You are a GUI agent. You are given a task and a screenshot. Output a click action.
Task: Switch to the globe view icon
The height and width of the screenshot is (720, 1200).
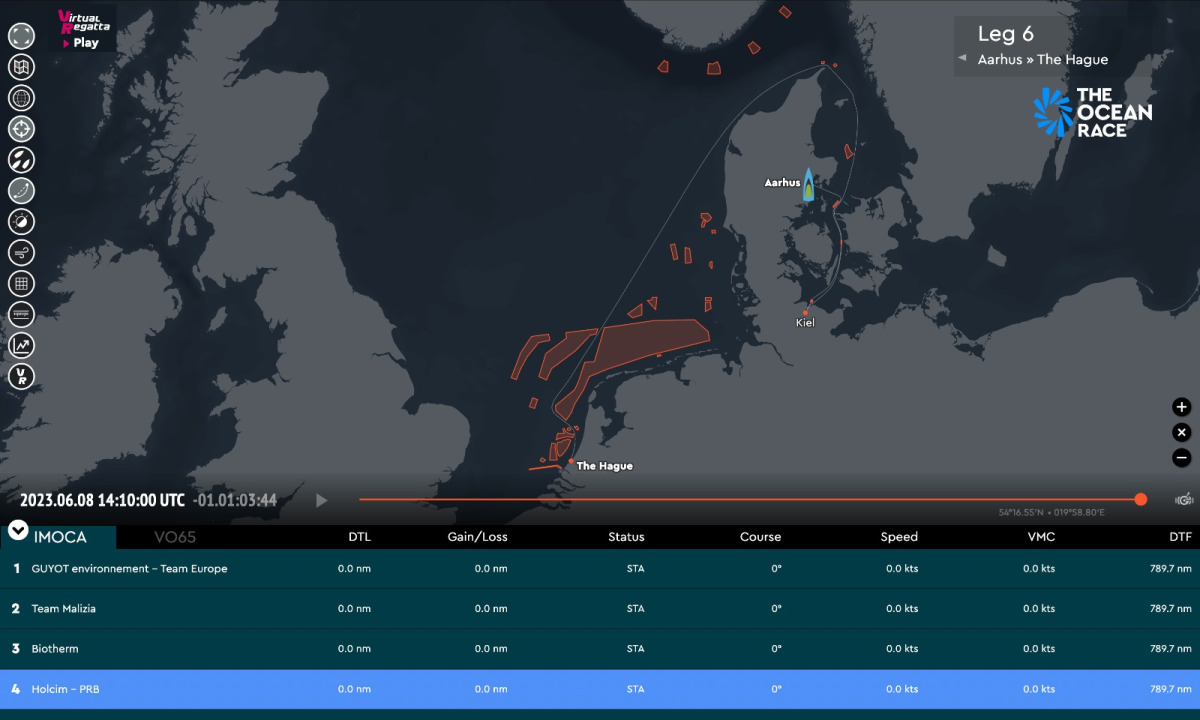click(x=22, y=98)
